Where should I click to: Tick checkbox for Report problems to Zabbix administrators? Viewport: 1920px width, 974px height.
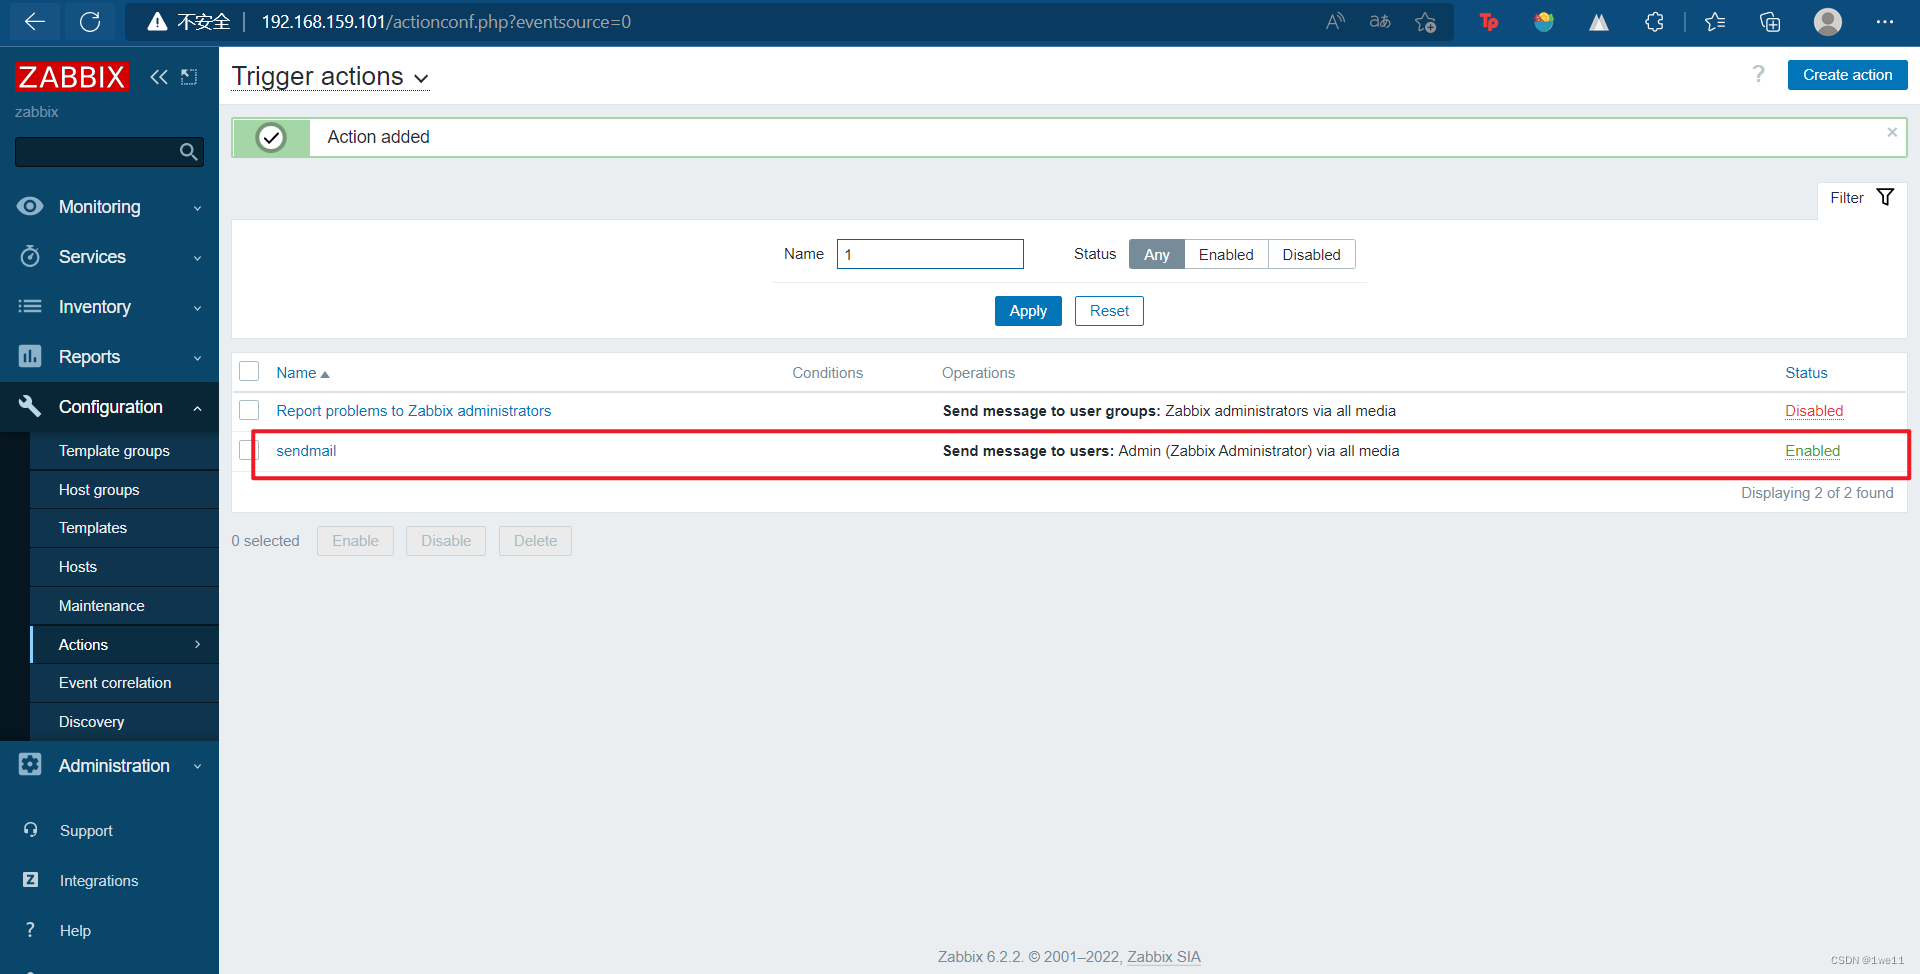[x=249, y=410]
